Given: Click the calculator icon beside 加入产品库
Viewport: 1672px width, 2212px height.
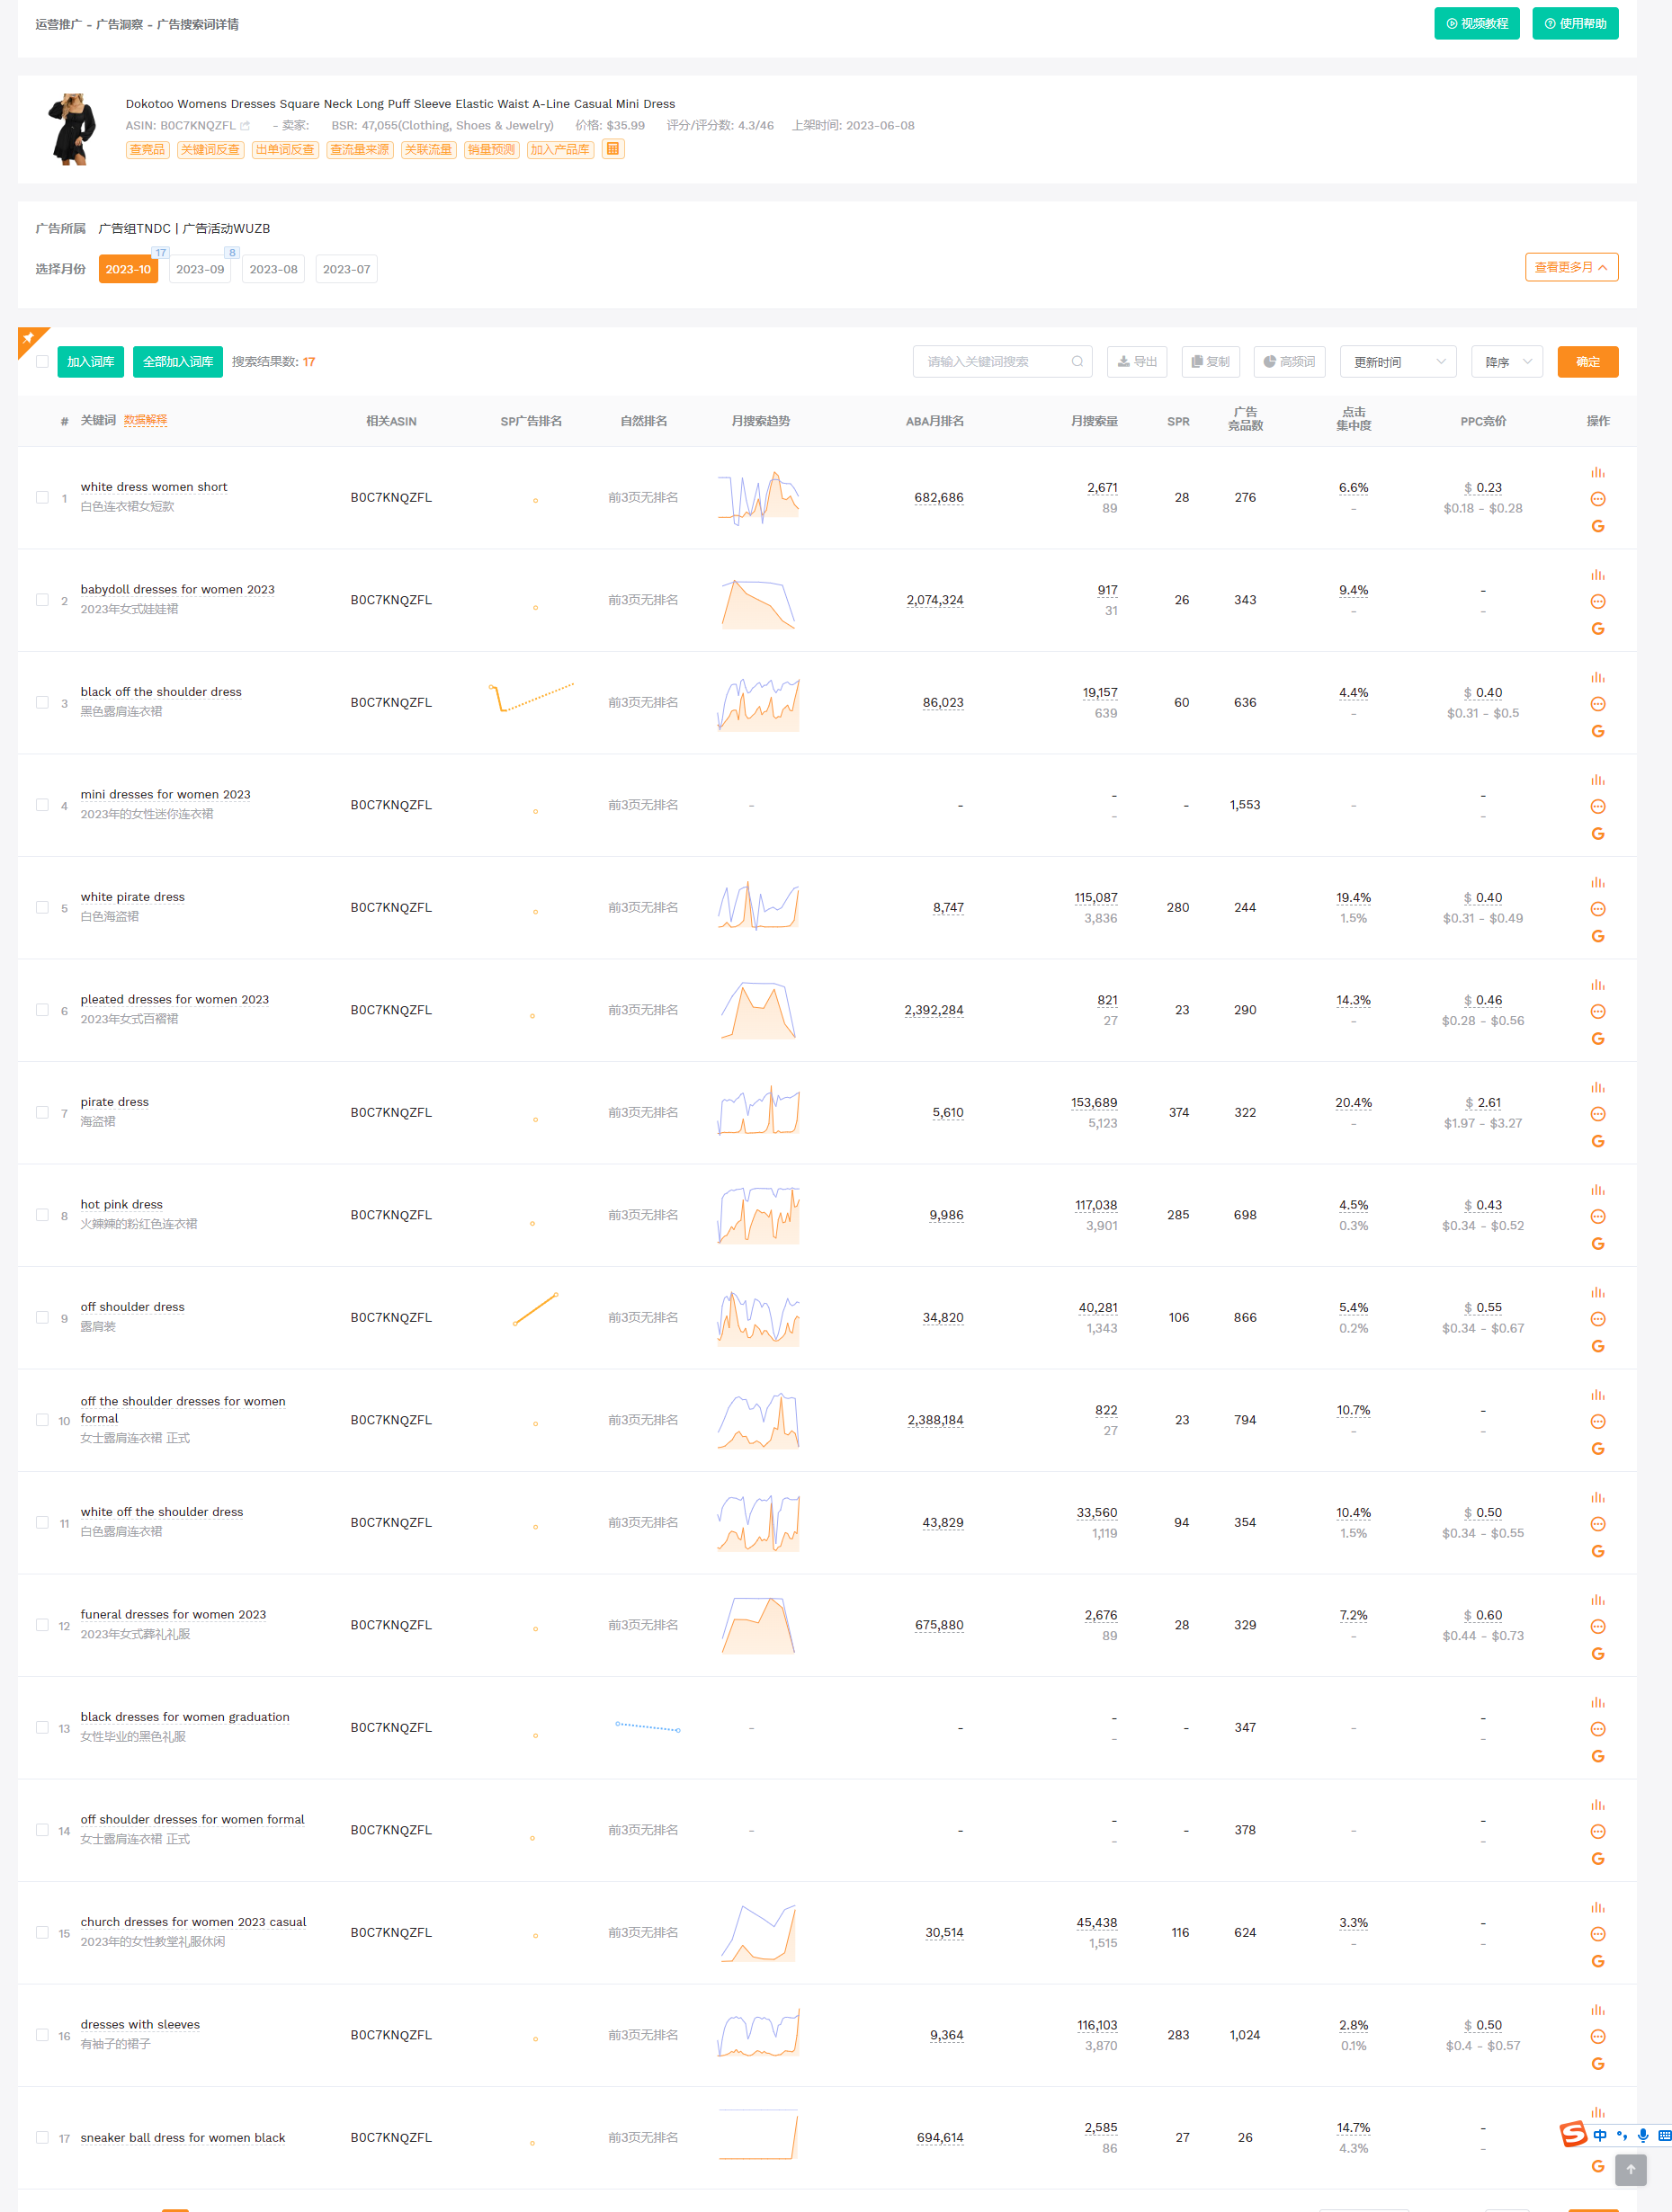Looking at the screenshot, I should point(613,149).
